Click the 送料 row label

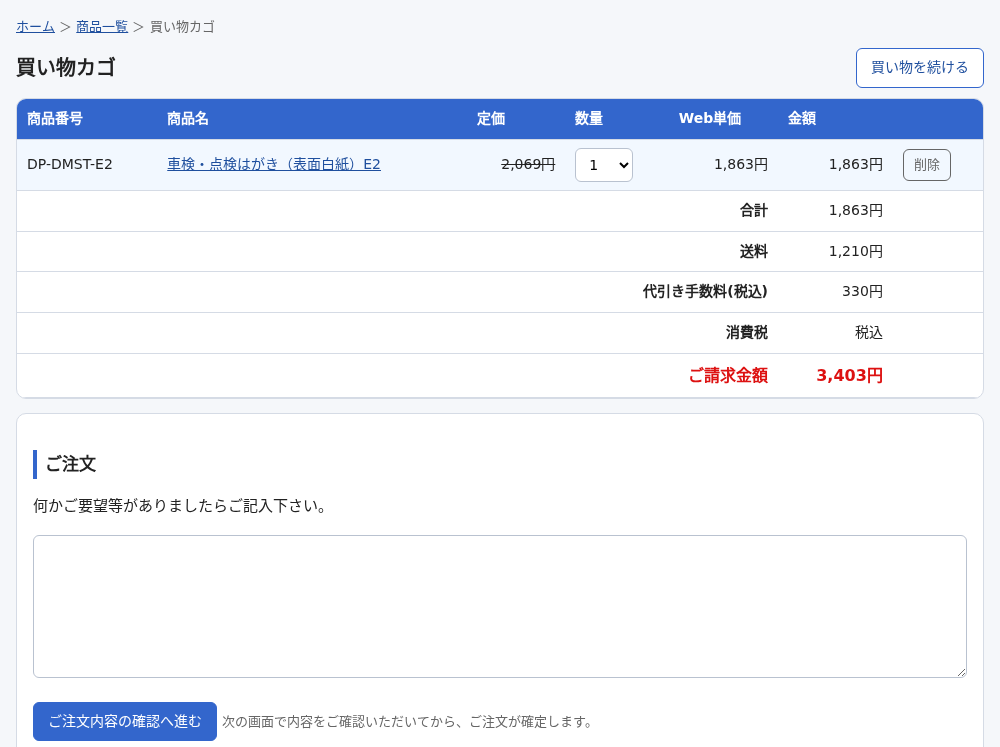tap(754, 251)
